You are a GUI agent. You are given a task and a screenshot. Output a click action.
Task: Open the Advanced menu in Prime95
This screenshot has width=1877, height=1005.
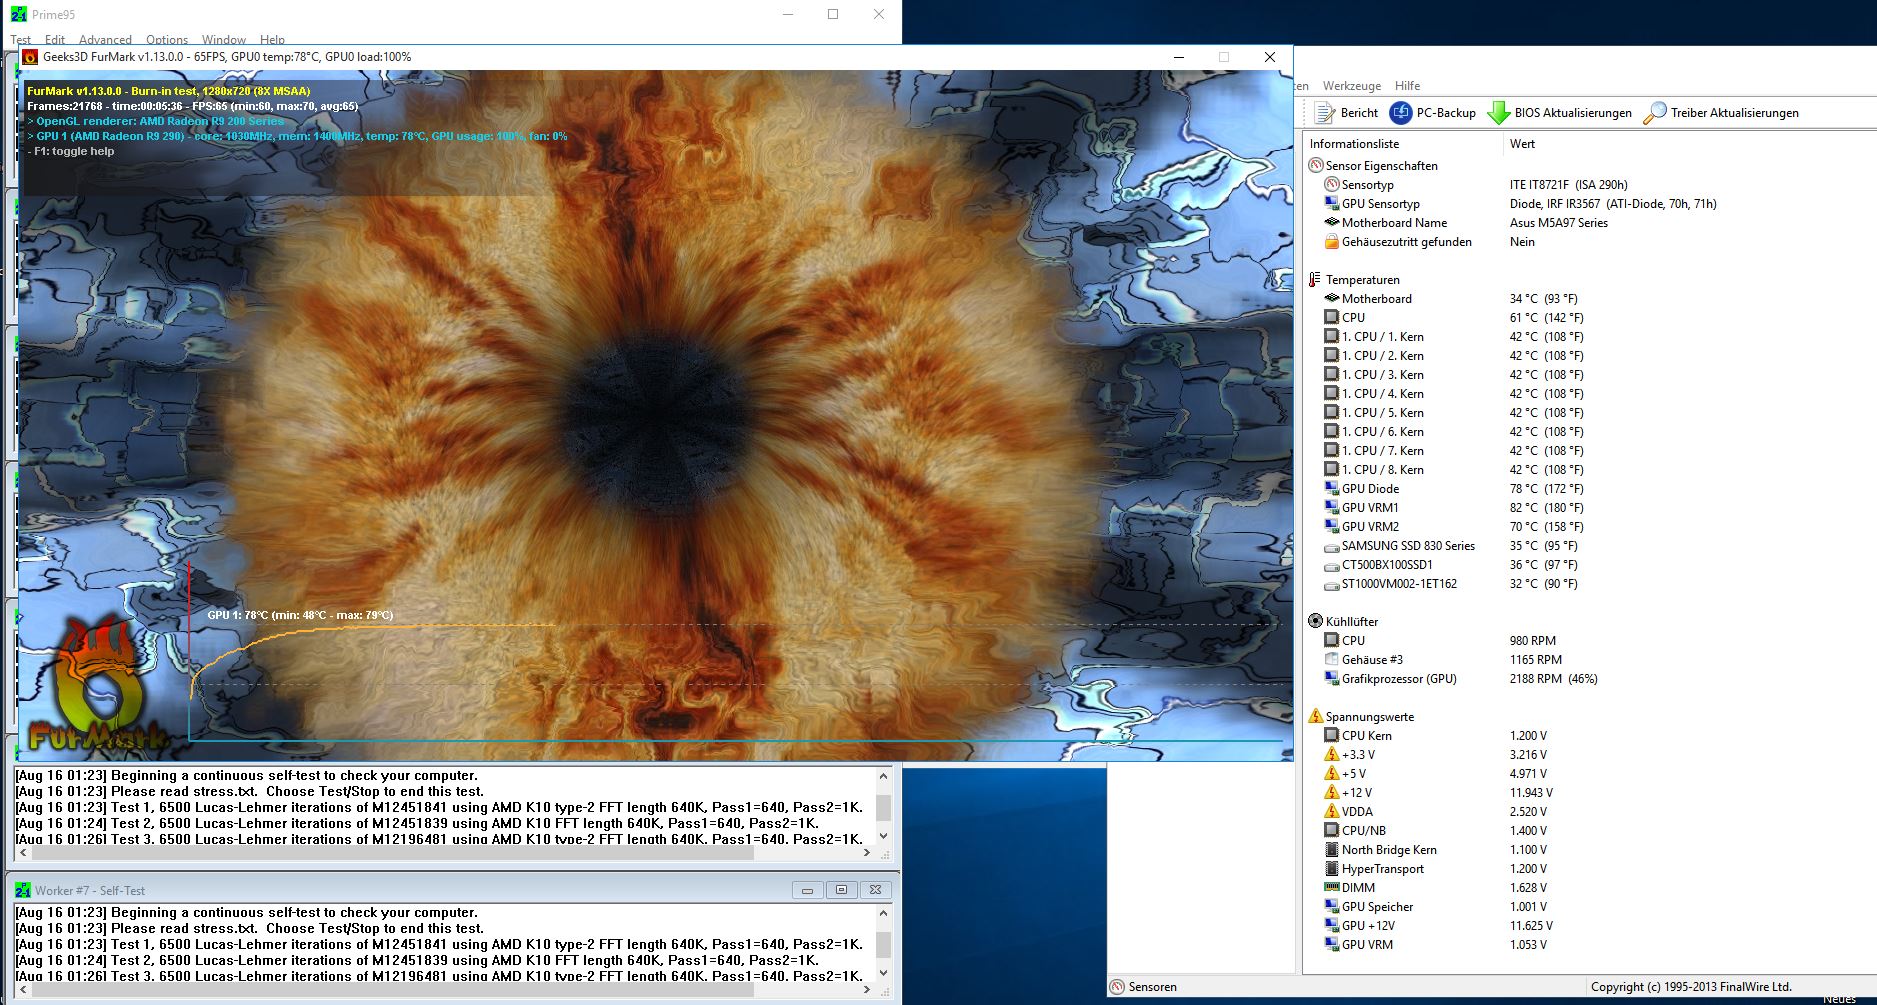105,40
